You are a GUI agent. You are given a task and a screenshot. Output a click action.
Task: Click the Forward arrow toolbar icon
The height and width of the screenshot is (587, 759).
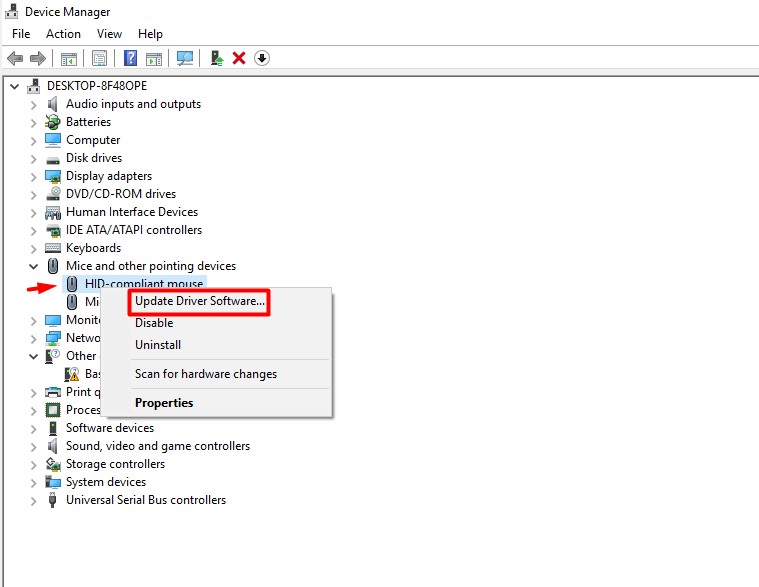38,59
